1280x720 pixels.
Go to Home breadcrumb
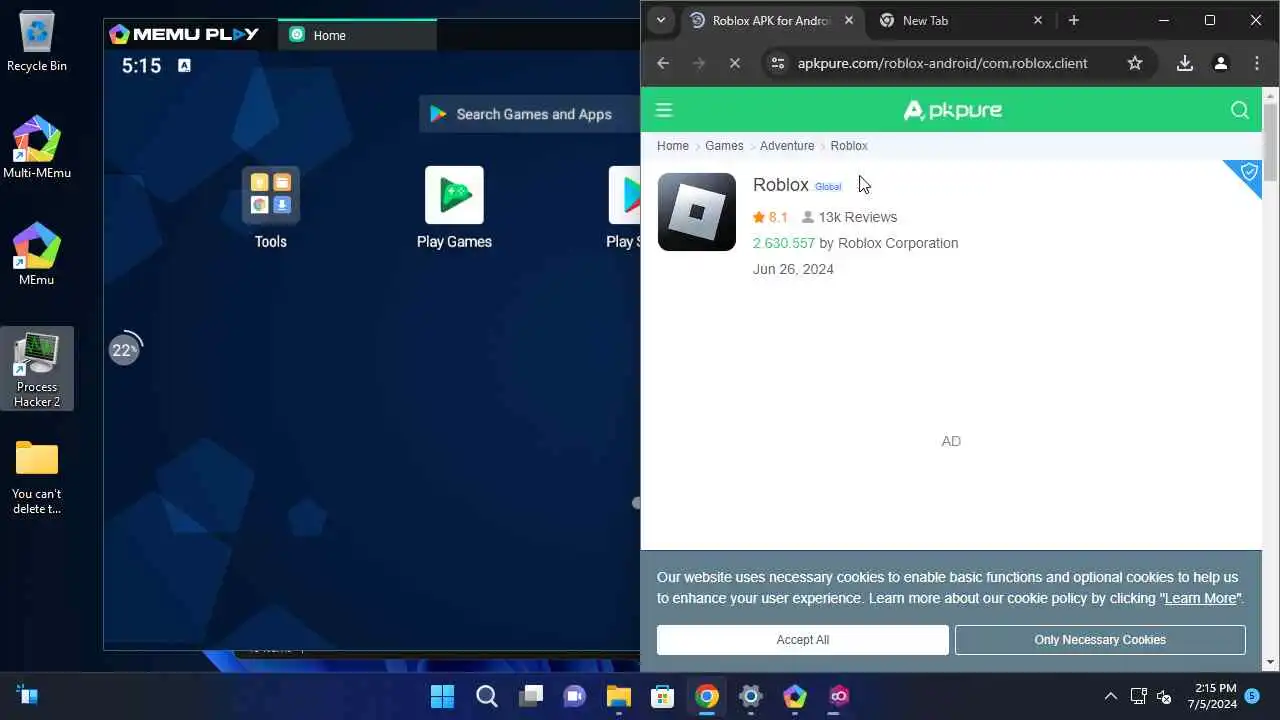point(673,146)
